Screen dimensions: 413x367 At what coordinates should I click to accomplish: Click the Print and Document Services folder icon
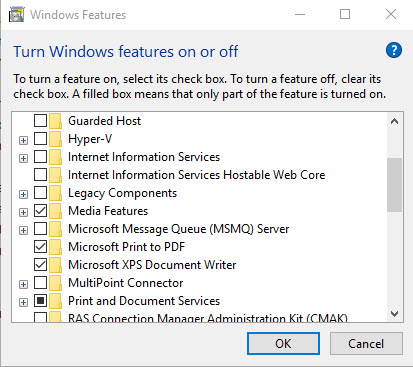55,301
